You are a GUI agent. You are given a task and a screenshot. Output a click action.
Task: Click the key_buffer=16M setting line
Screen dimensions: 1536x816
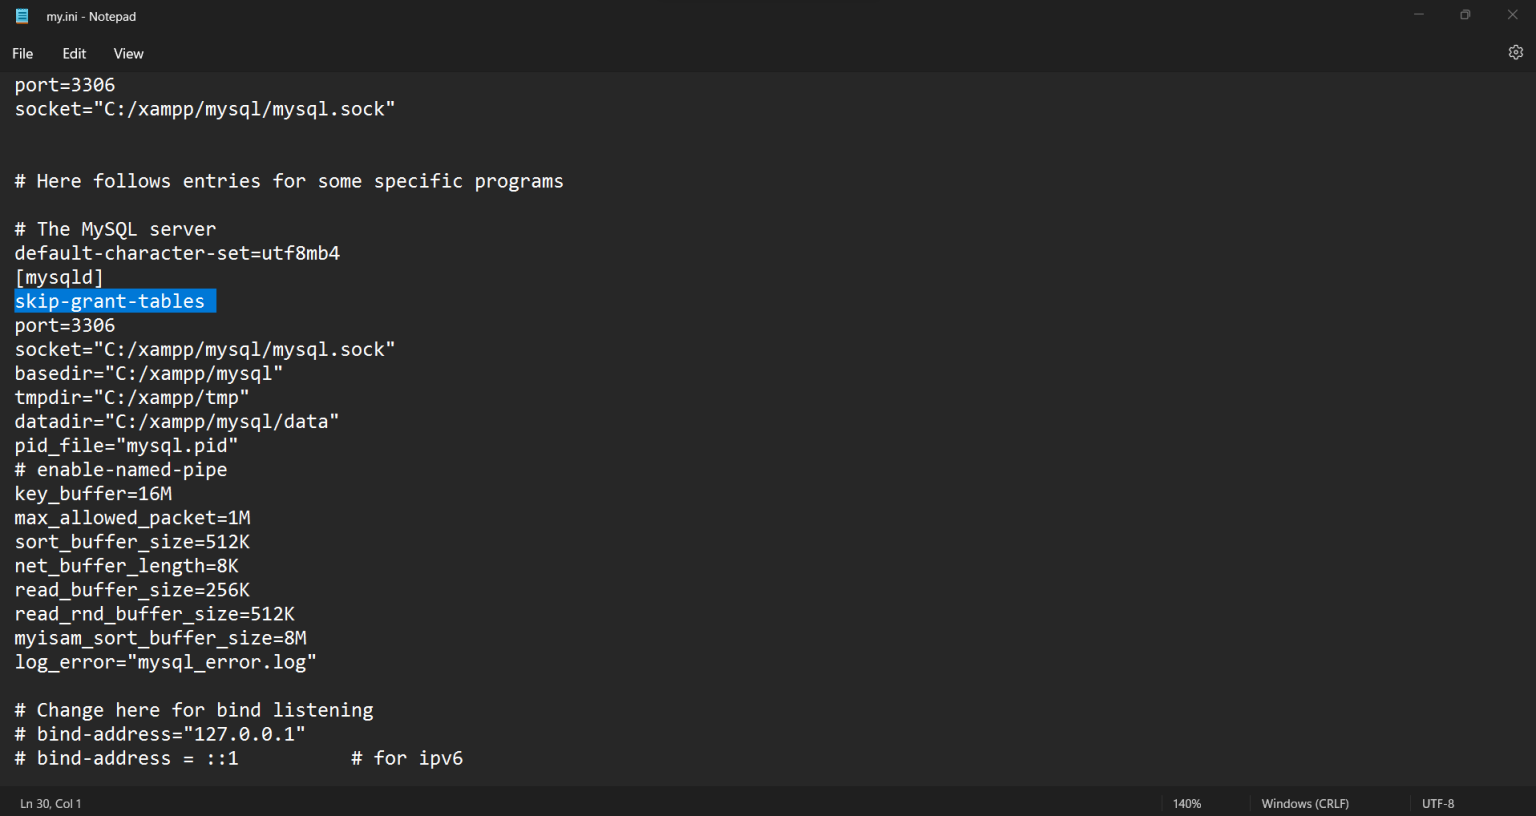pyautogui.click(x=93, y=493)
